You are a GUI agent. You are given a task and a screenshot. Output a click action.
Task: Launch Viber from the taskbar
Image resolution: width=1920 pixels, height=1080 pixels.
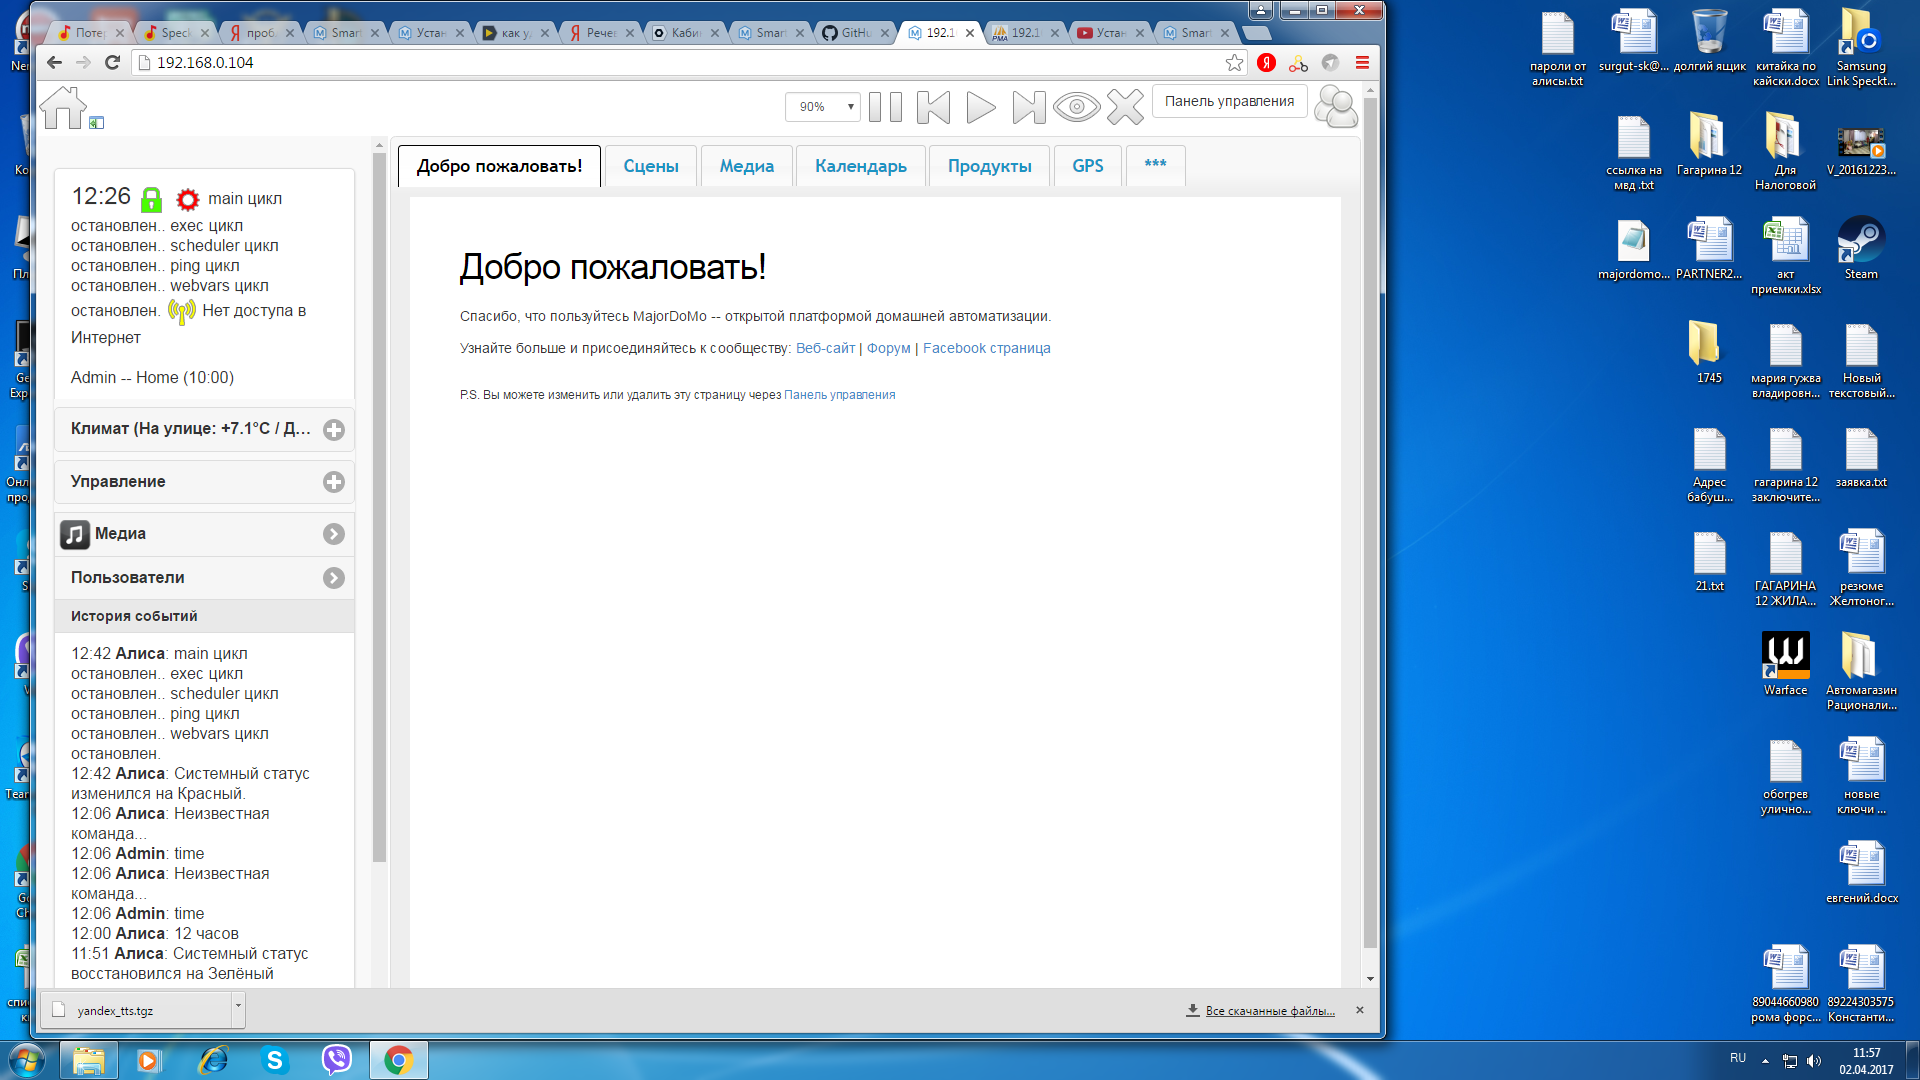click(336, 1059)
